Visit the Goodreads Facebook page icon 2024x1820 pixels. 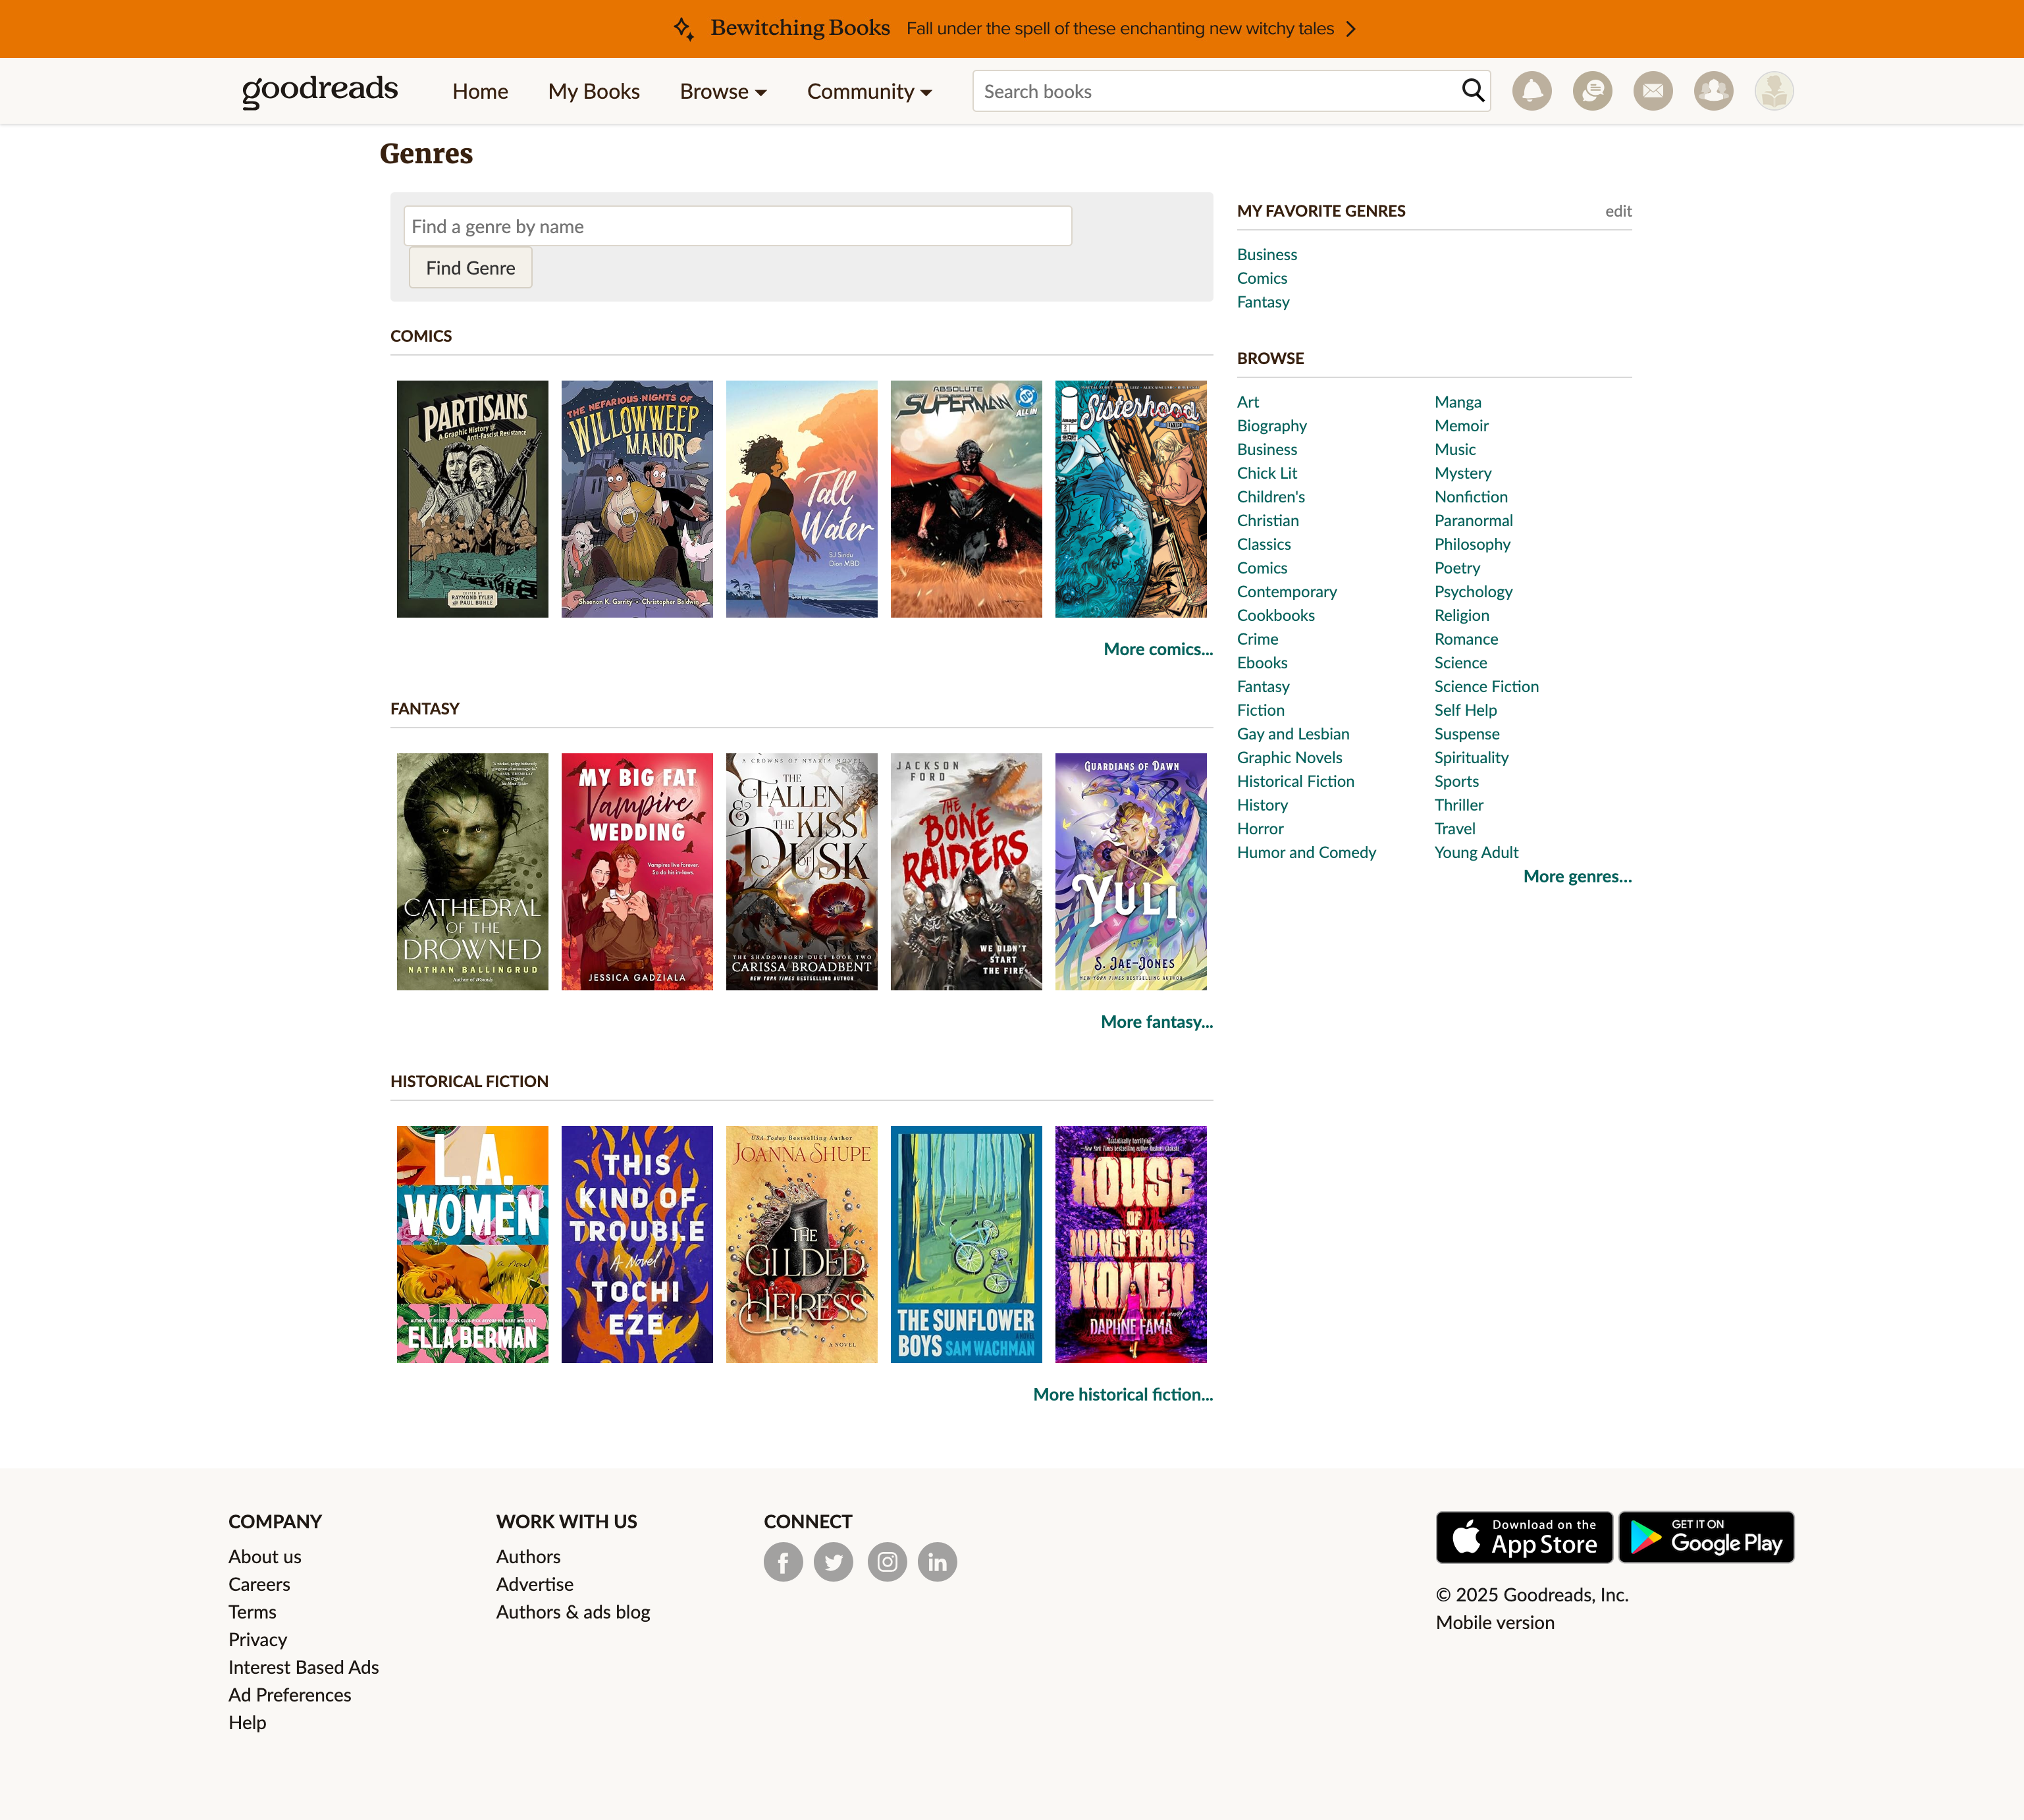tap(783, 1562)
